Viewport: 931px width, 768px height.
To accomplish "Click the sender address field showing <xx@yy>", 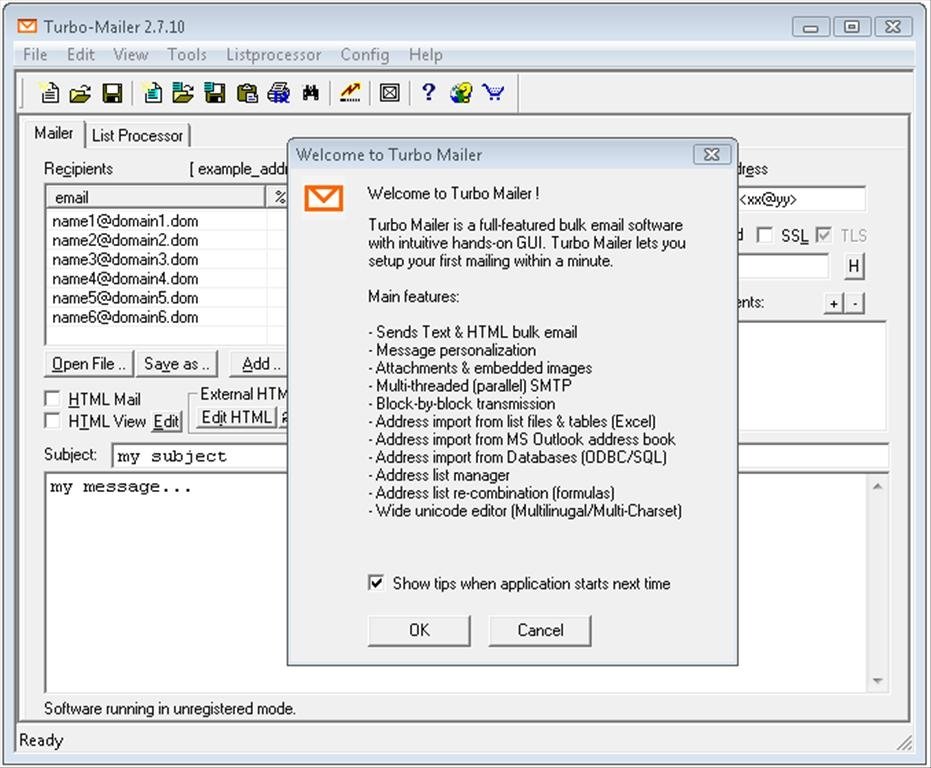I will point(802,199).
